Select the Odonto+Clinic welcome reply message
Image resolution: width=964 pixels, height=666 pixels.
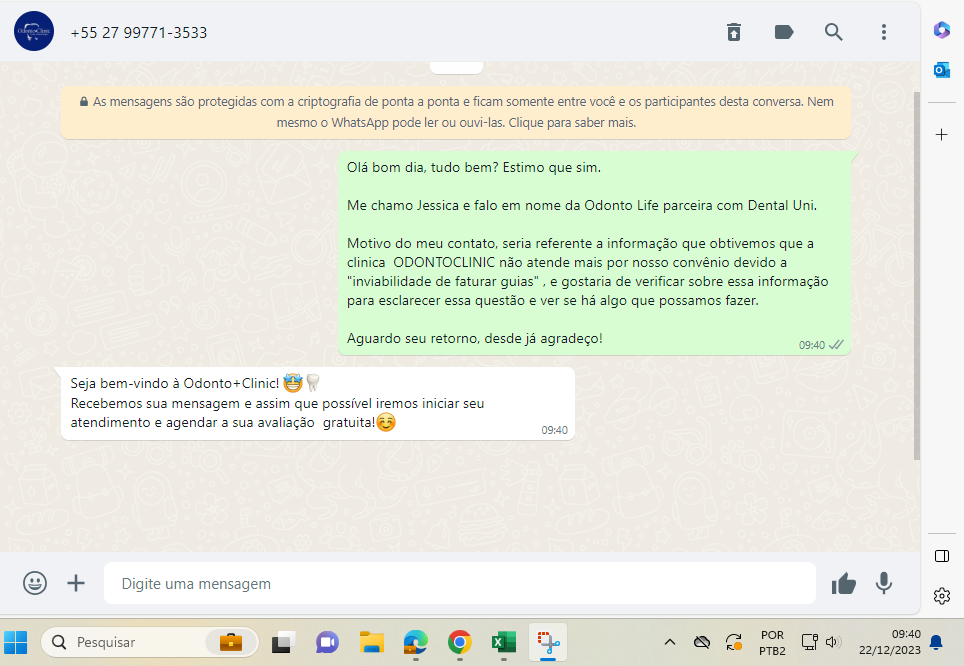318,403
